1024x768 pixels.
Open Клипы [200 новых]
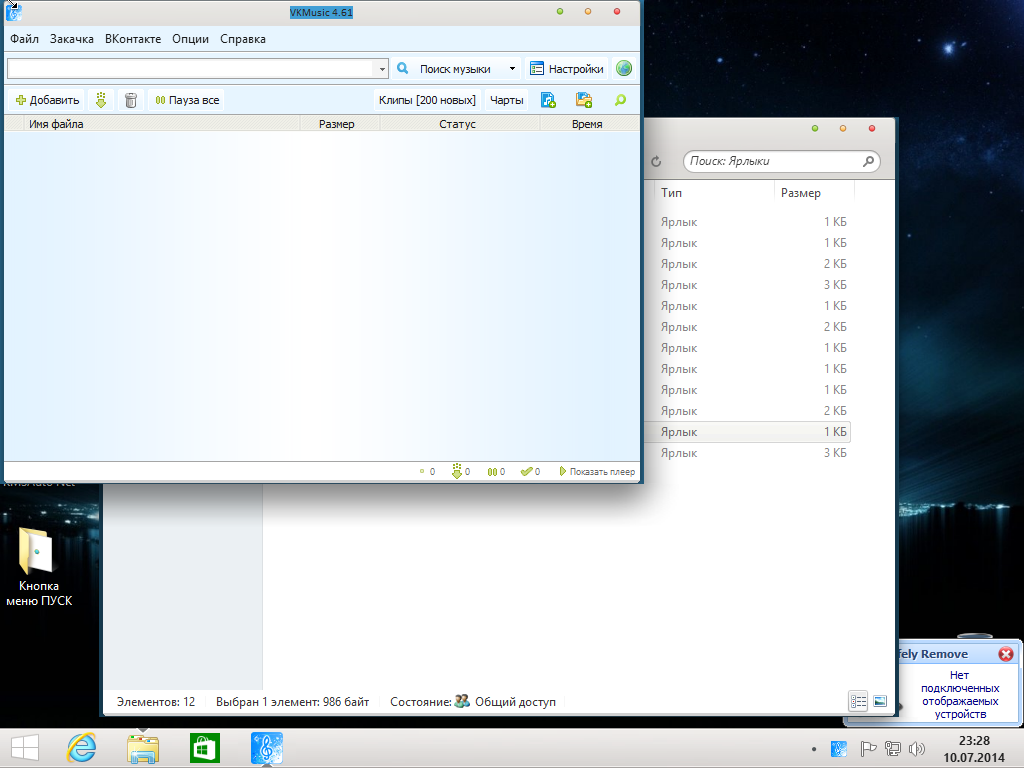tap(427, 100)
